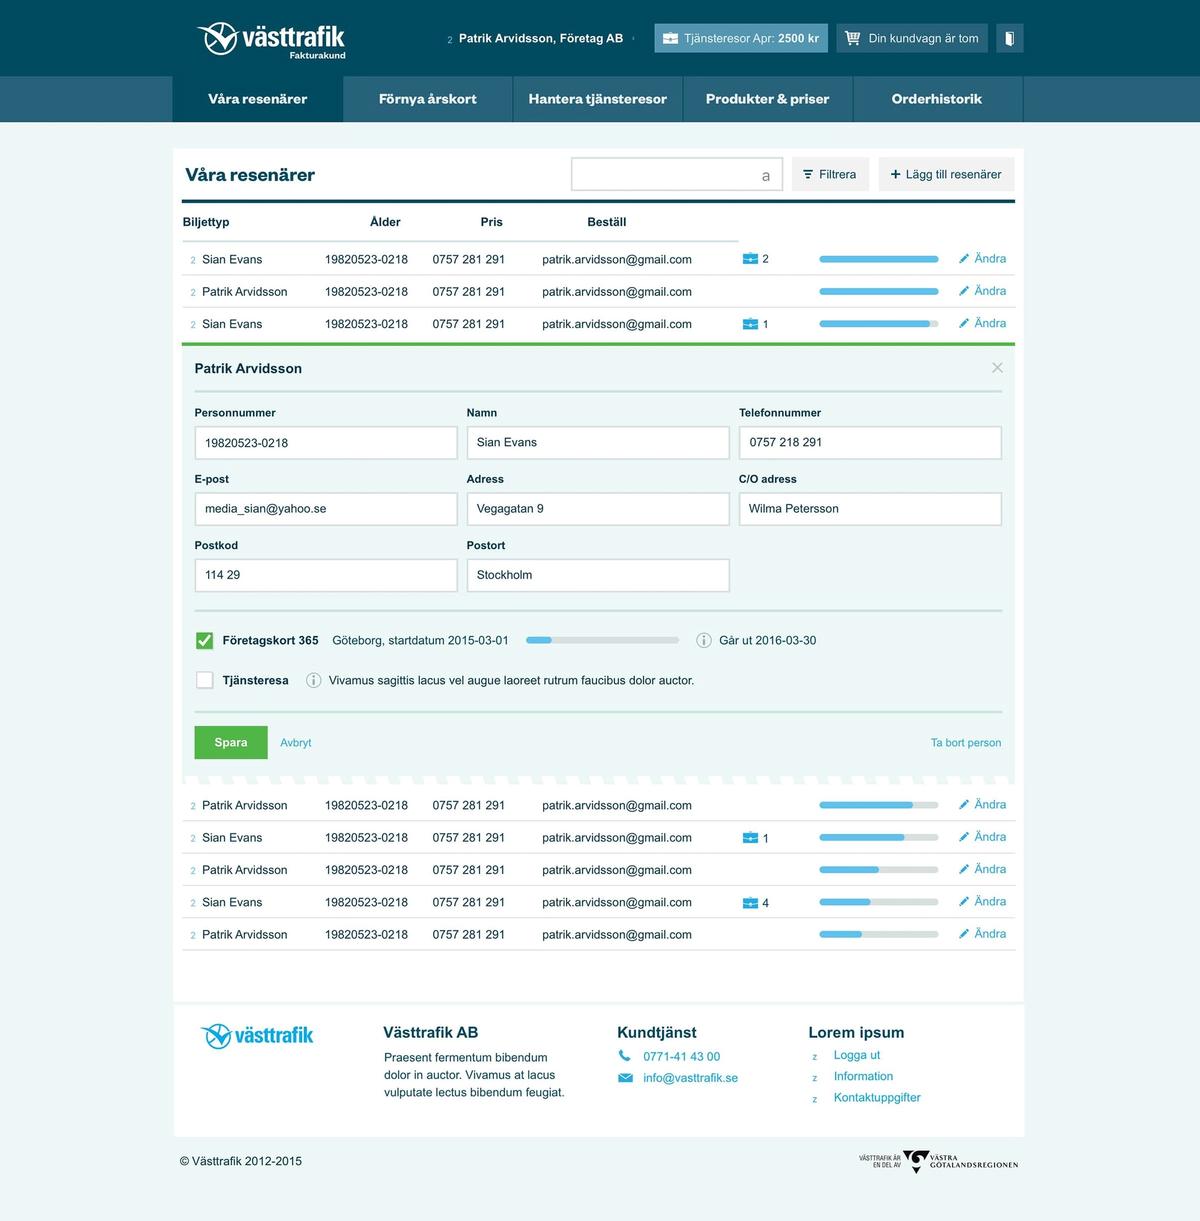
Task: Click the Västtrafik AB footer heading
Action: (431, 1032)
